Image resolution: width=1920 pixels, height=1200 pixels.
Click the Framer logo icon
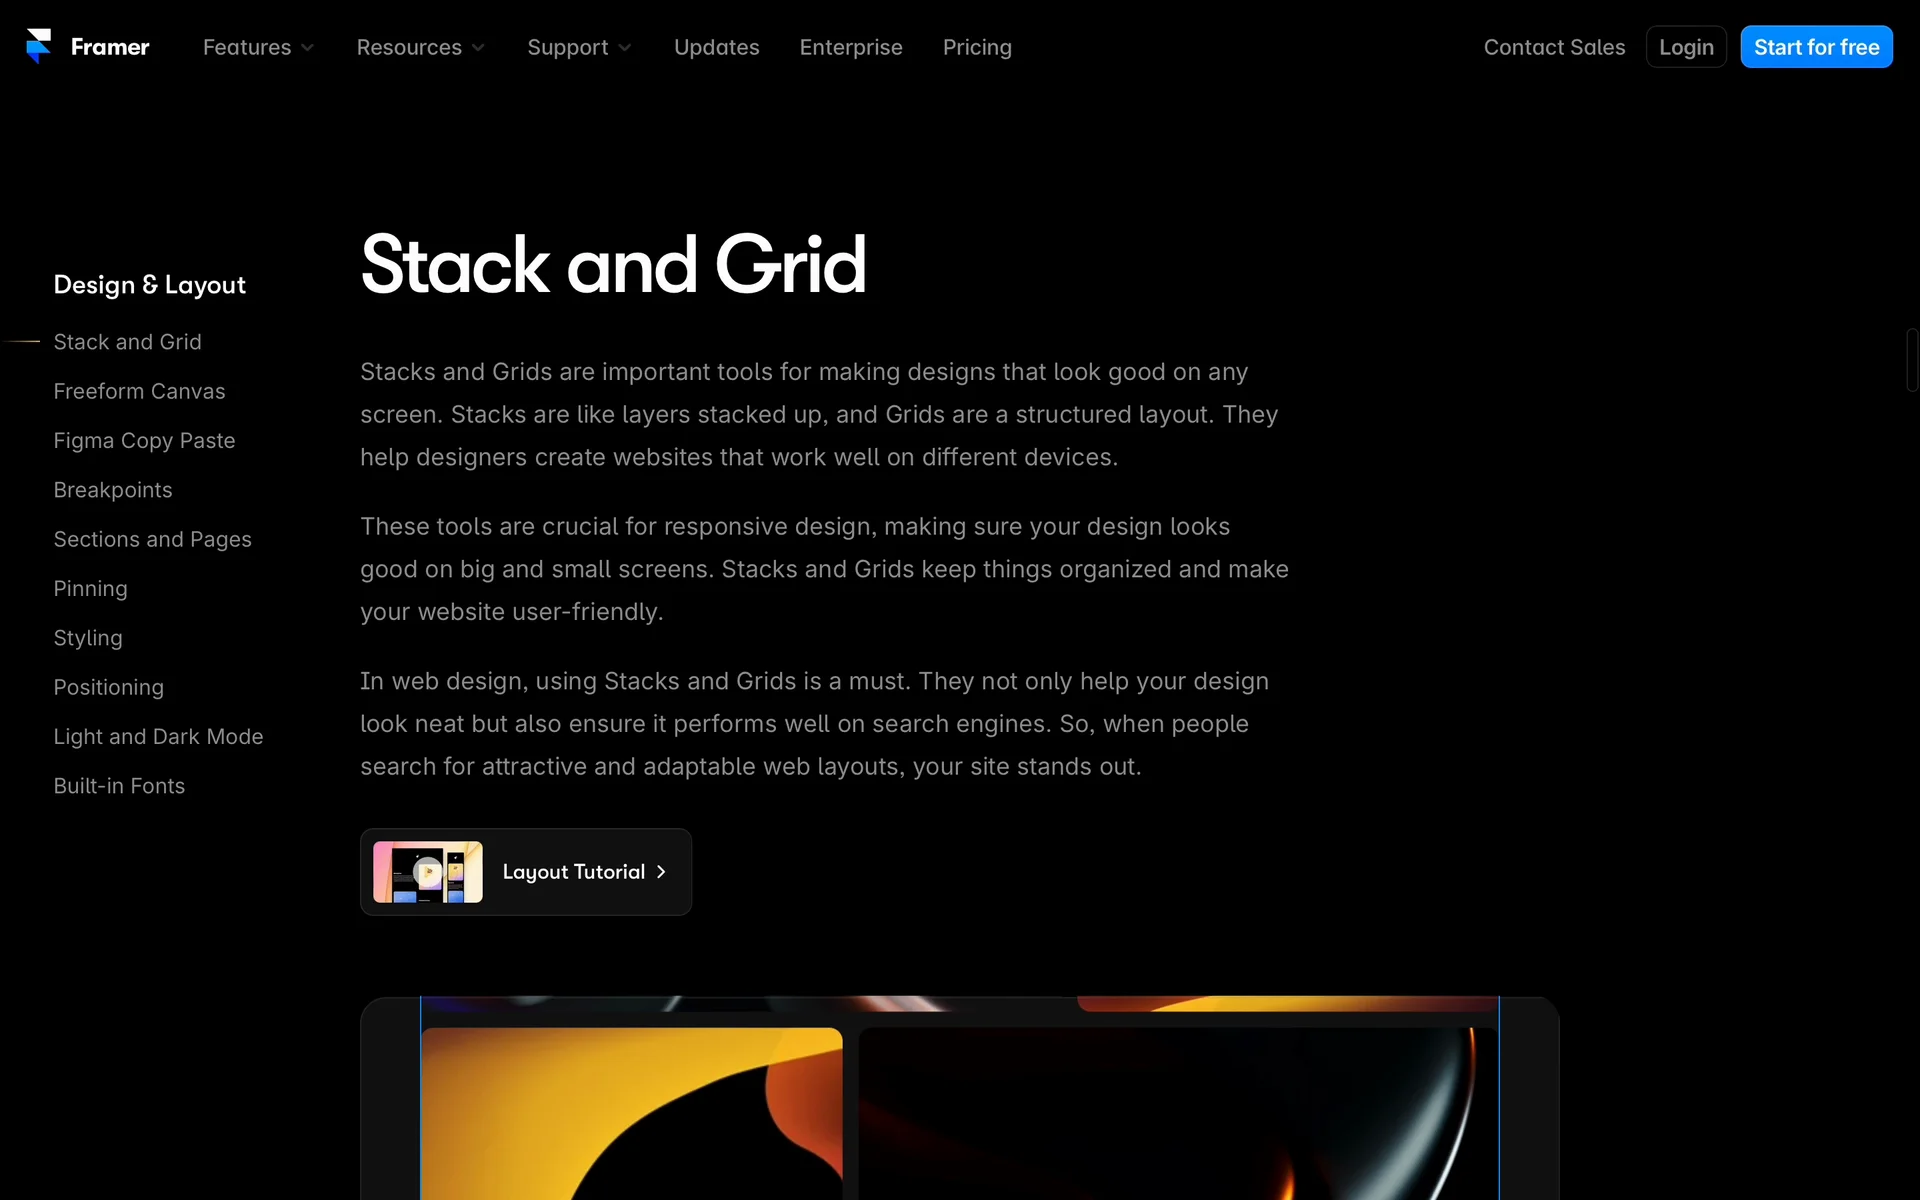(x=38, y=46)
